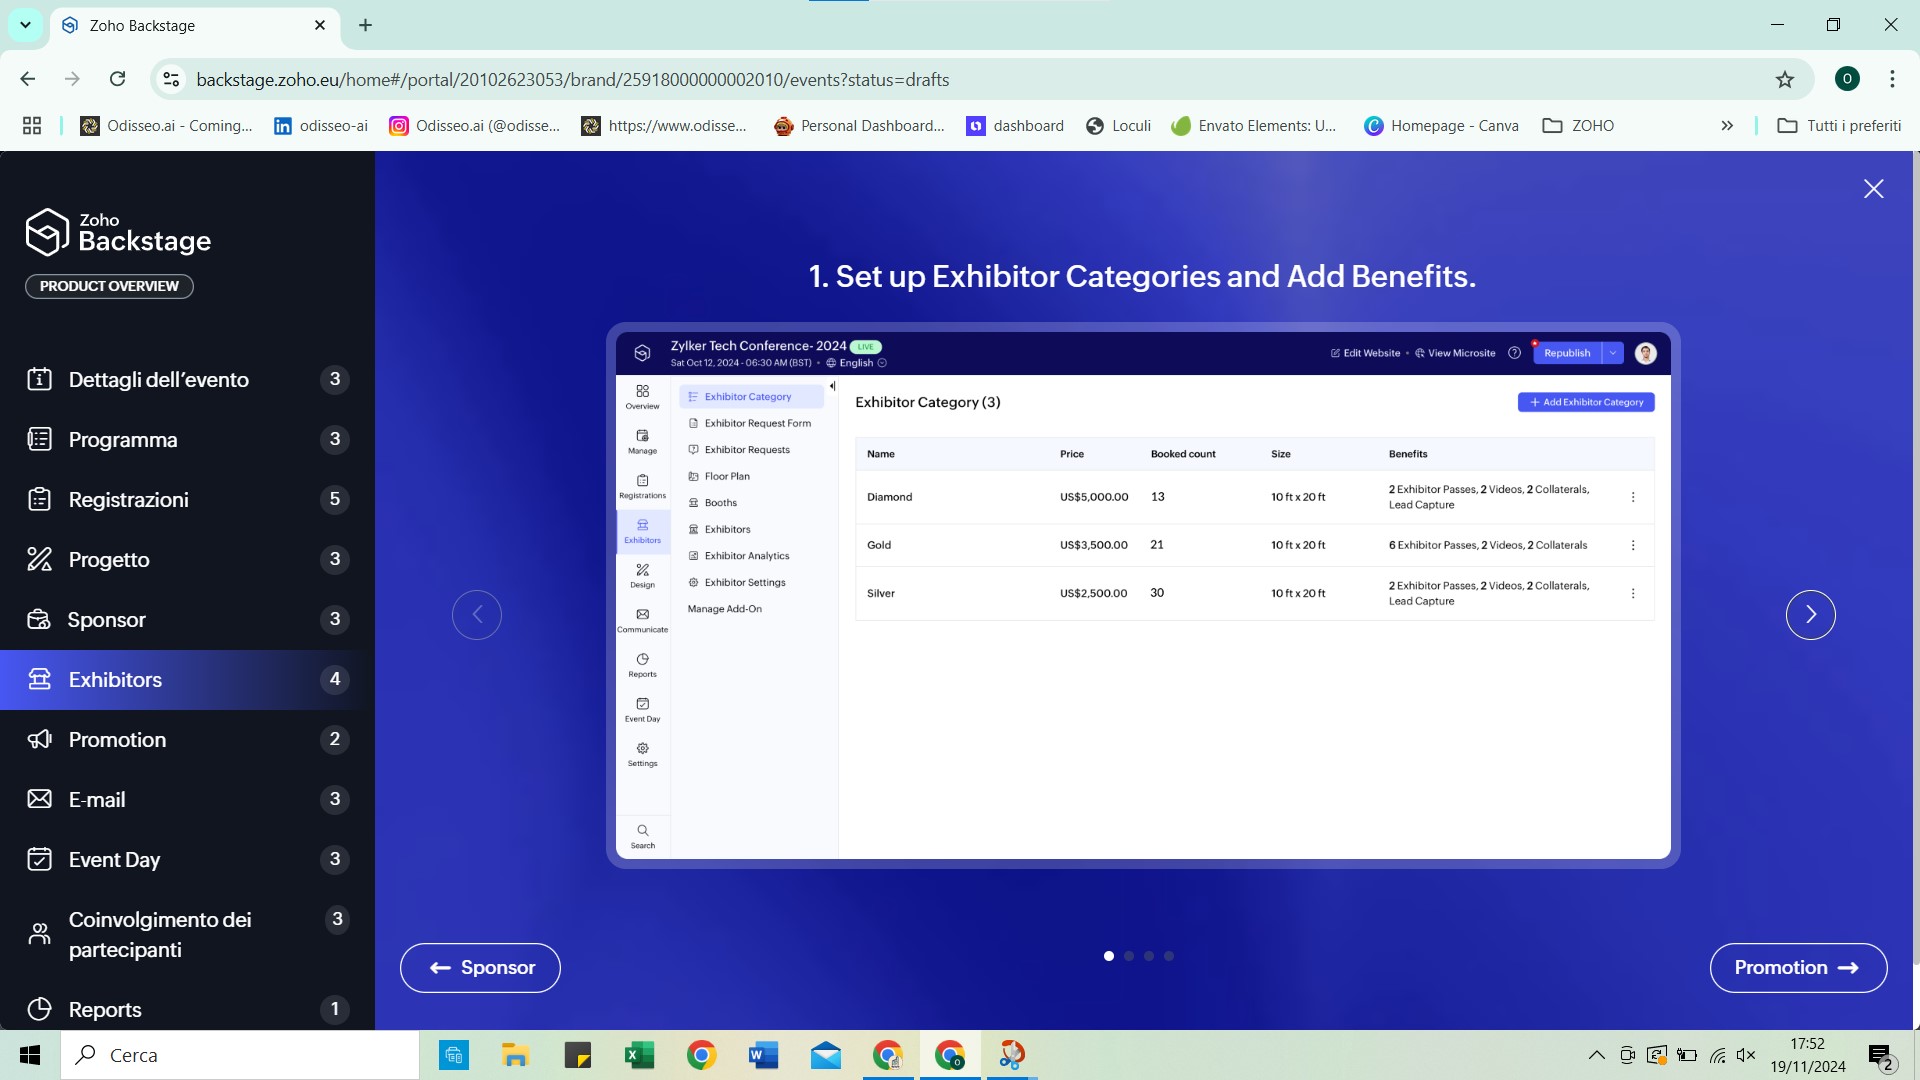Screen dimensions: 1920x1080
Task: Select Event Day in the sidebar
Action: pos(187,860)
